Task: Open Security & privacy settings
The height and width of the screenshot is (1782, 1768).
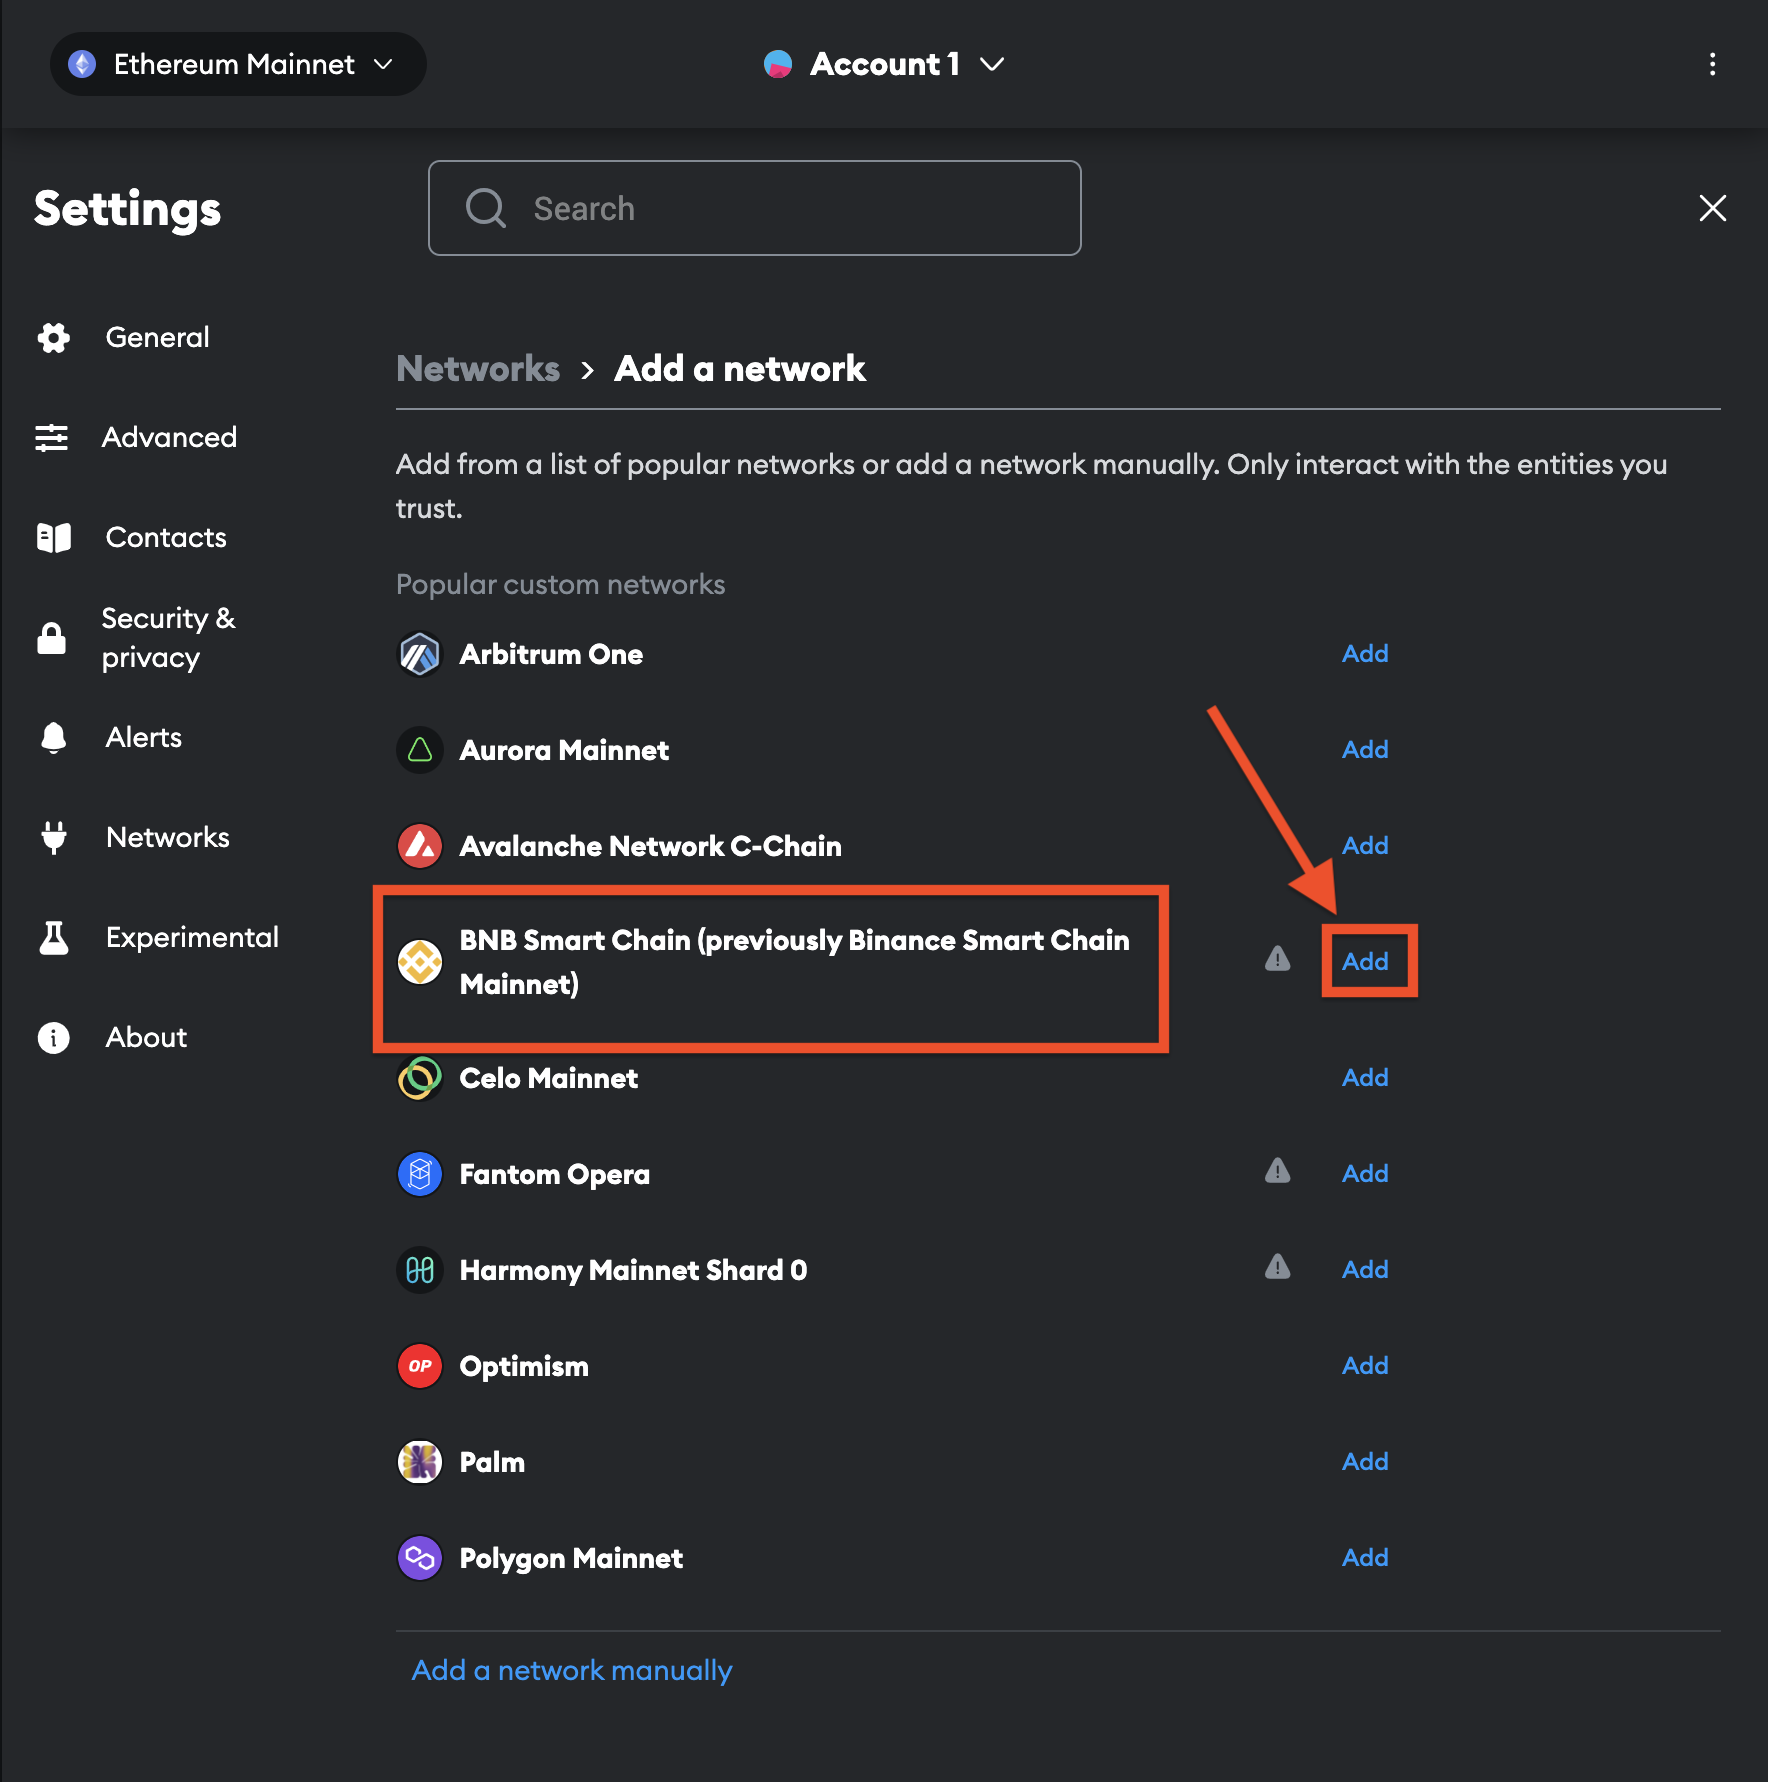Action: [169, 637]
